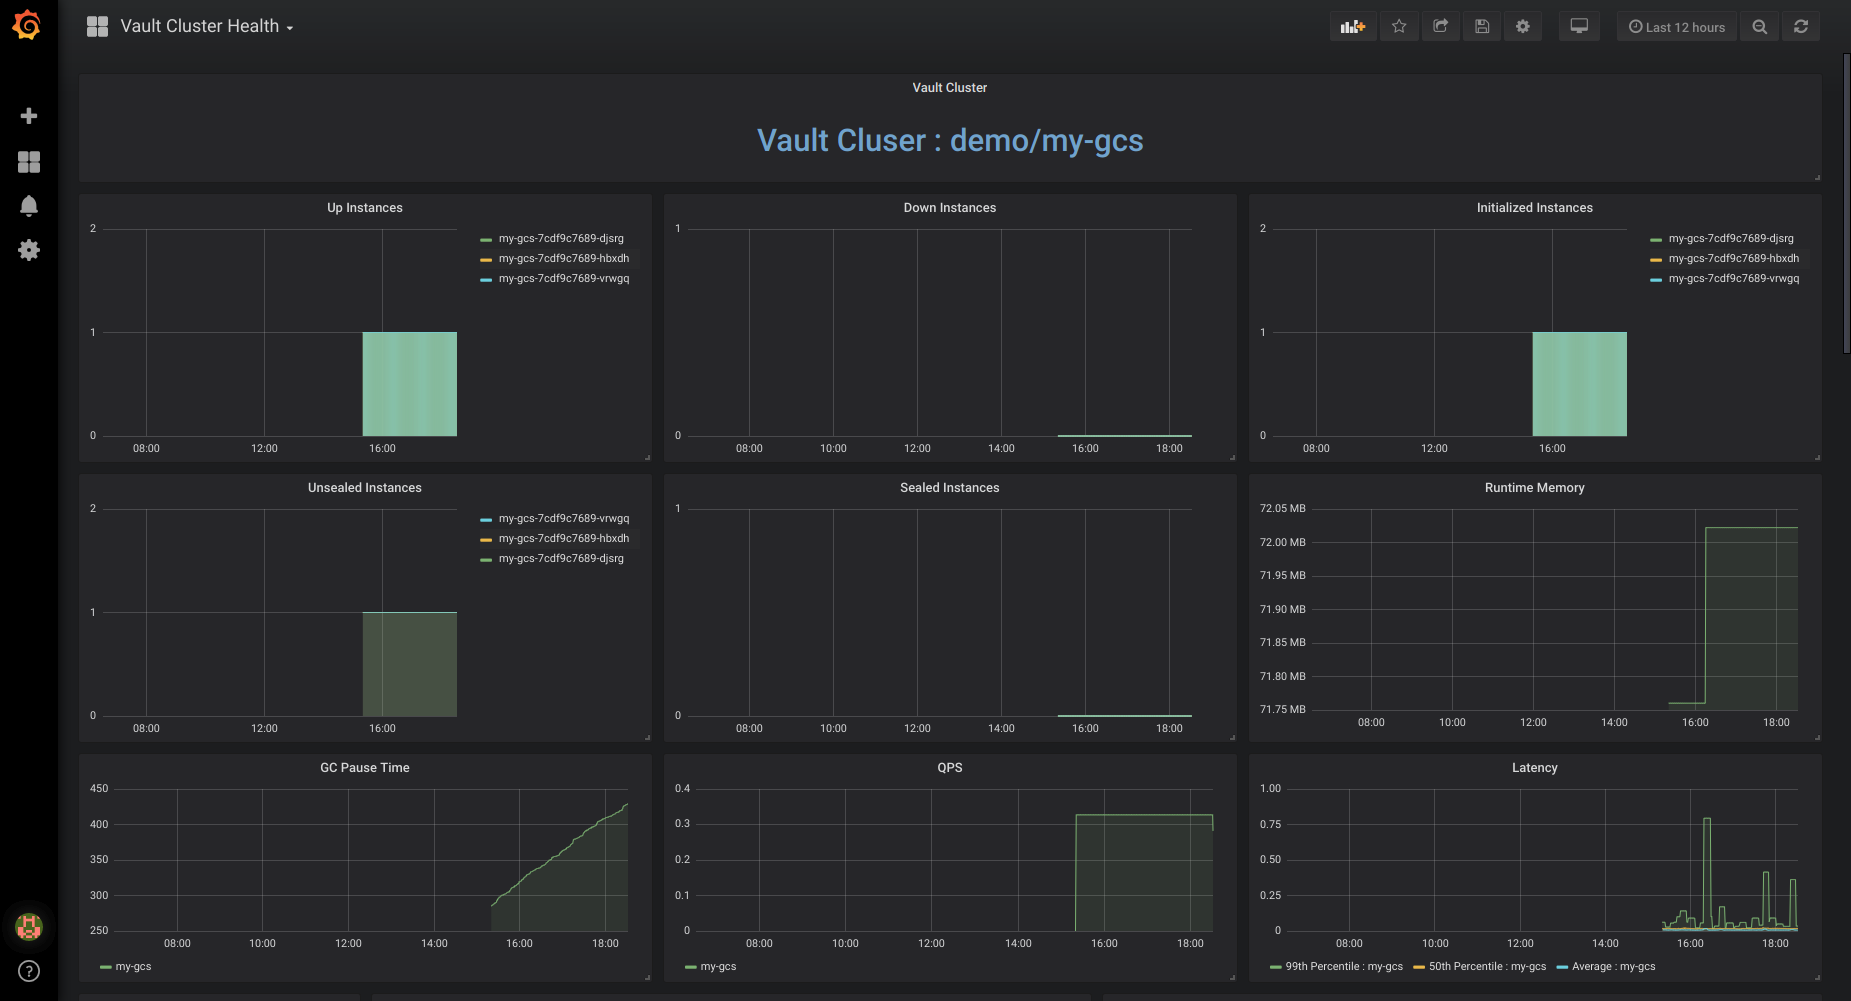Open Alerting via the sidebar bell icon

tap(29, 205)
